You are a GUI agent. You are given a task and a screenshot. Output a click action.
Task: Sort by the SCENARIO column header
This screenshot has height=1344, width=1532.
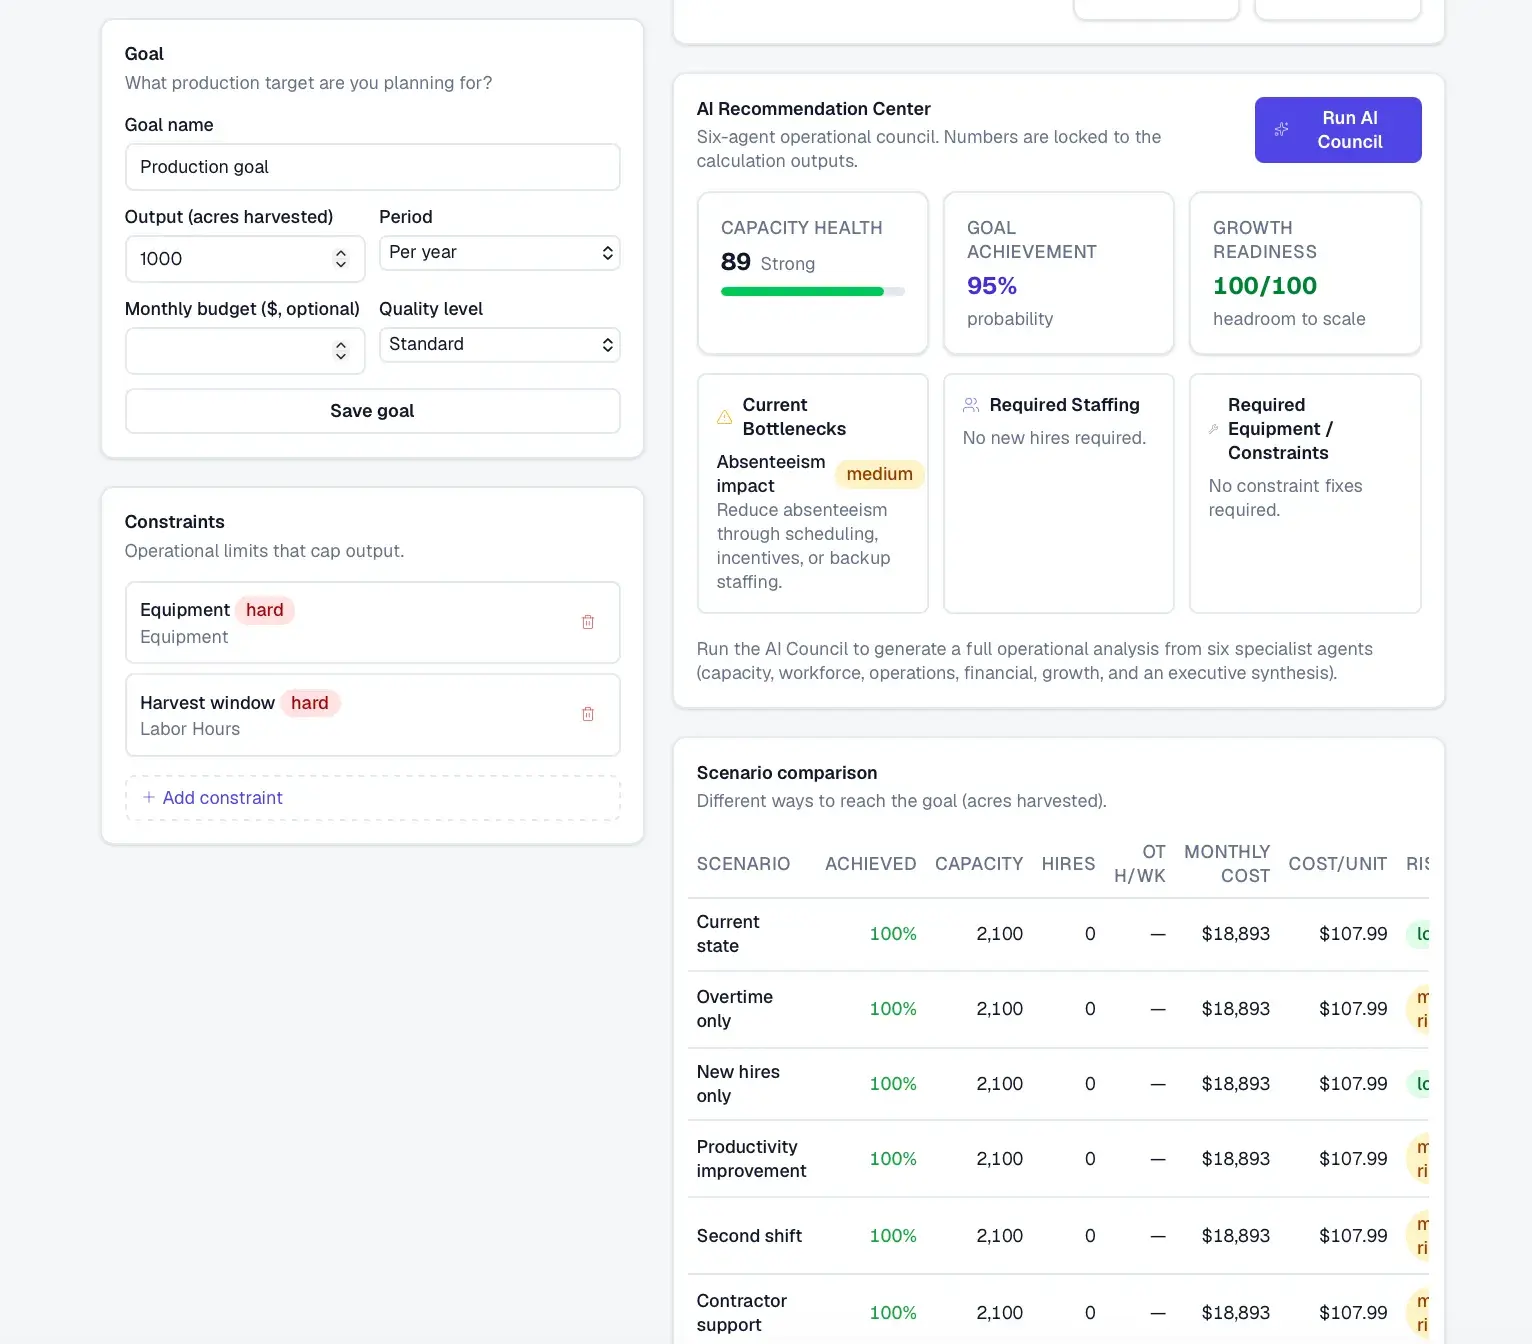[743, 864]
